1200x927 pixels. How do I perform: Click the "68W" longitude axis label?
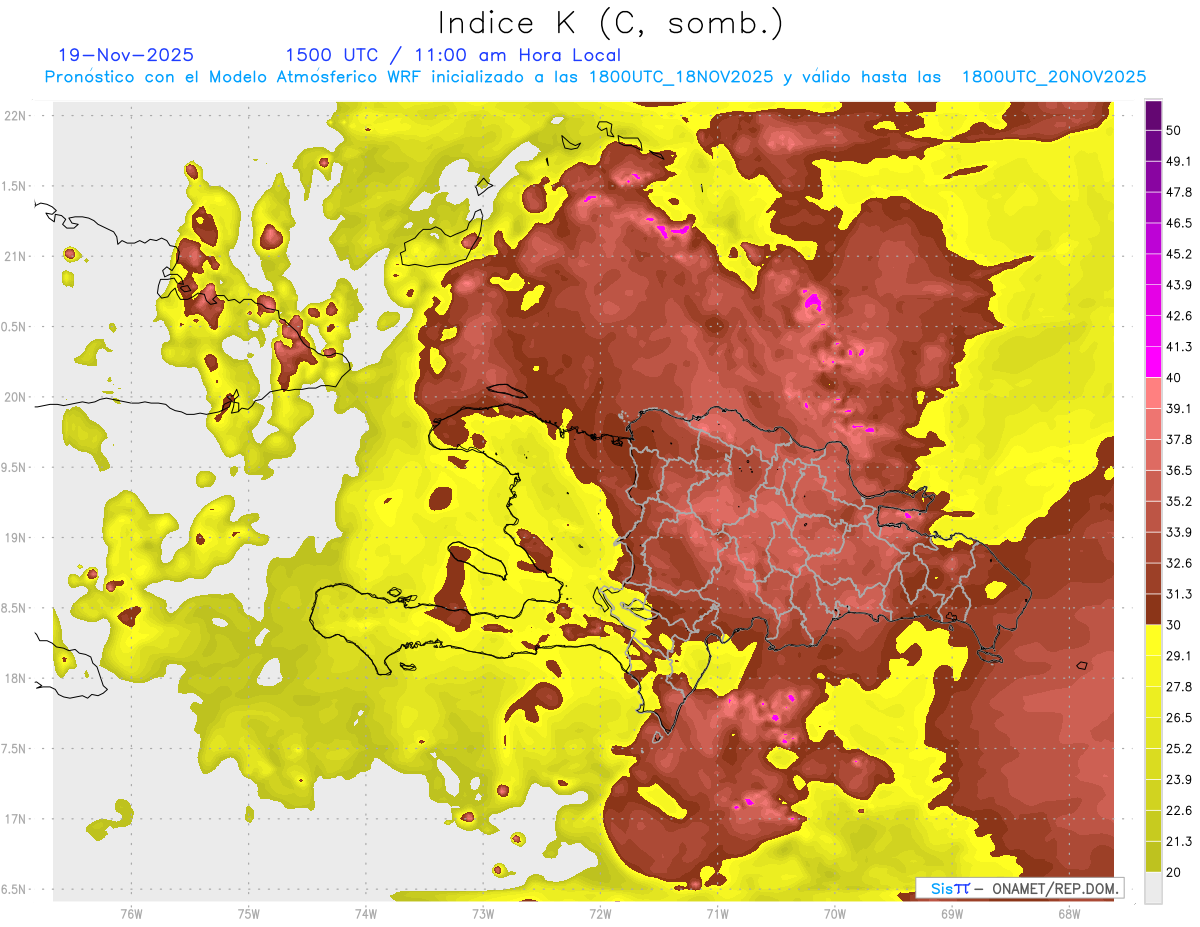coord(1068,914)
